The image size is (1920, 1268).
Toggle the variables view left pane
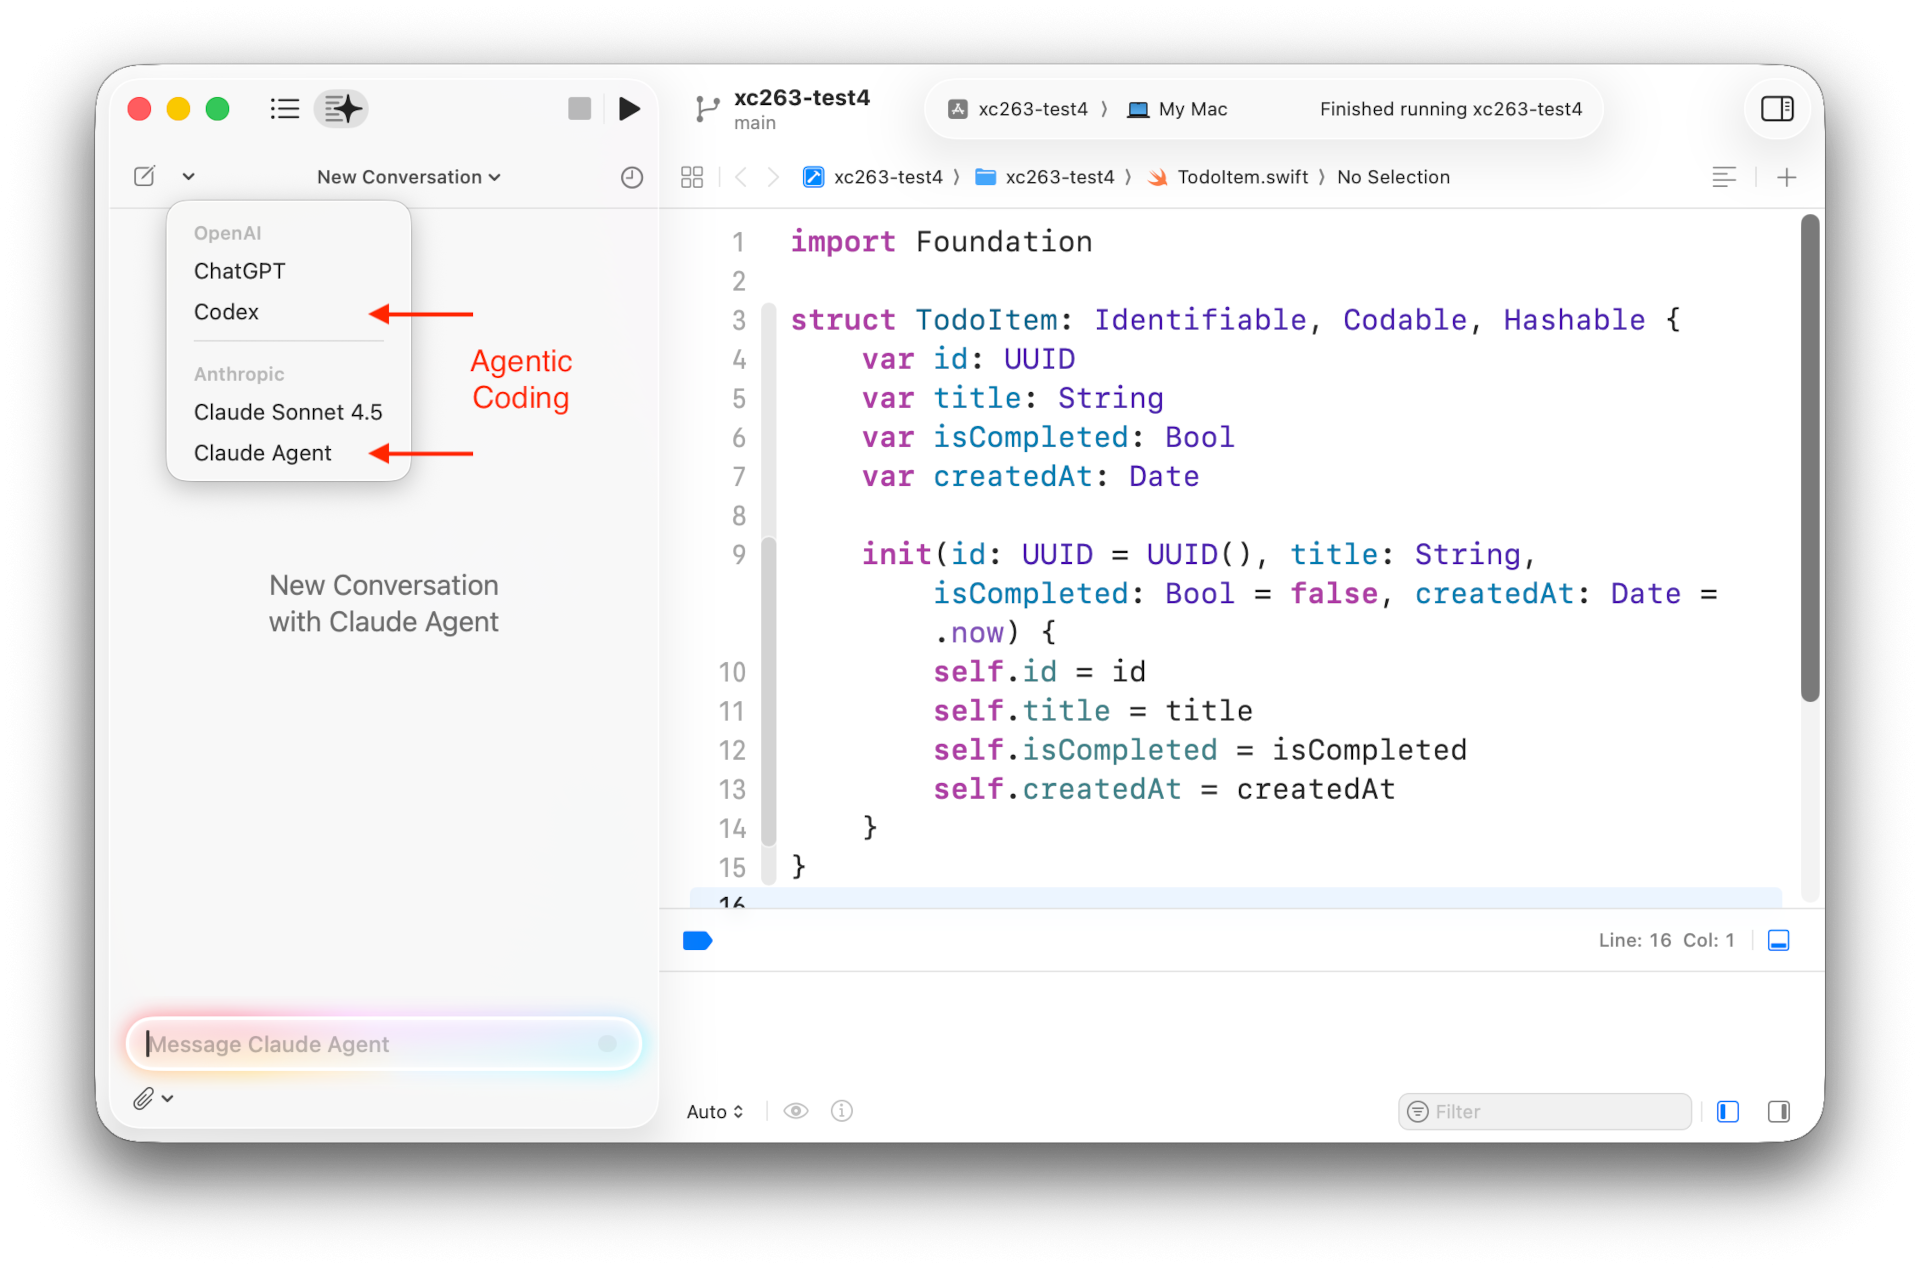[1727, 1111]
